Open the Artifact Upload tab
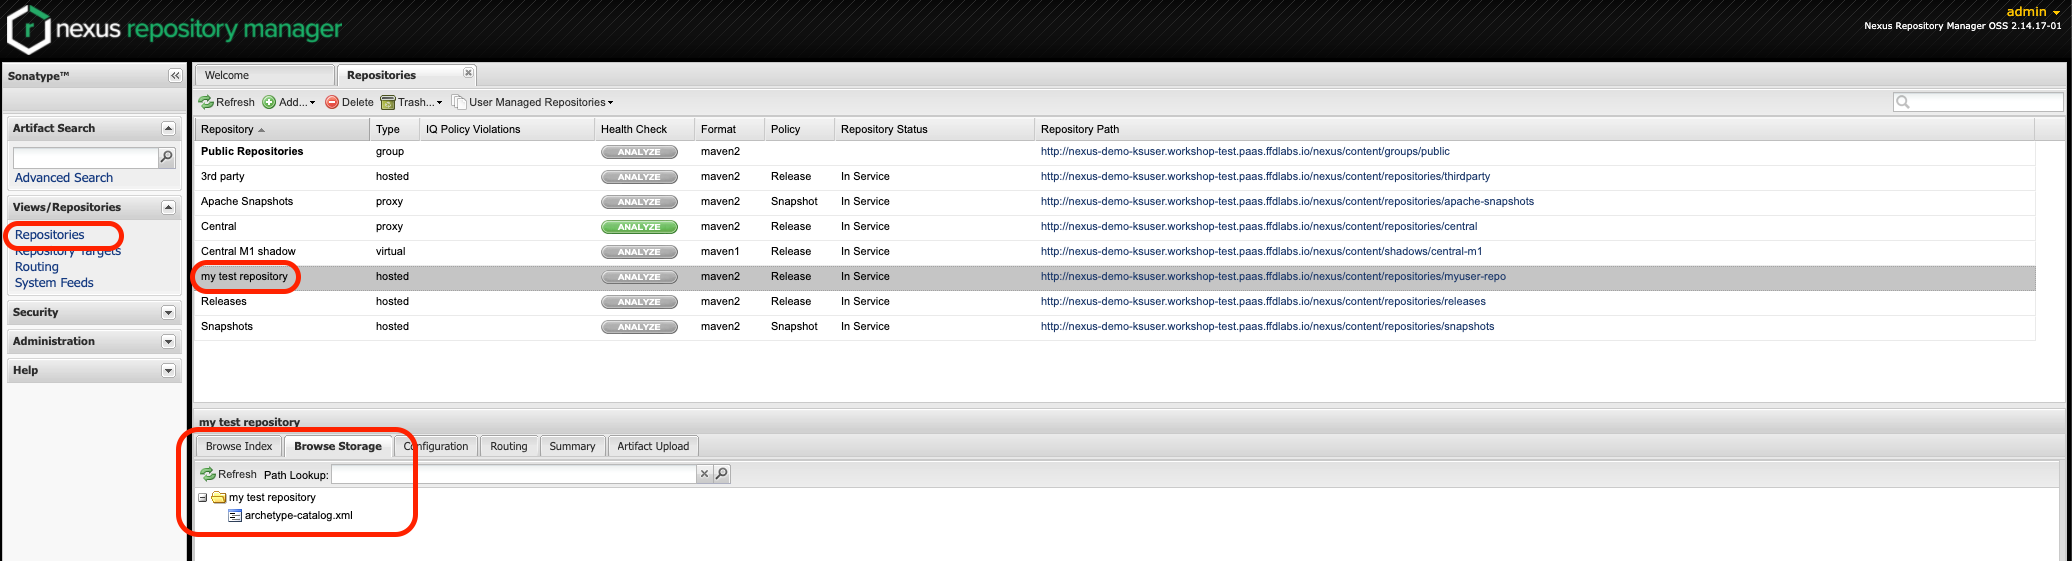Image resolution: width=2072 pixels, height=561 pixels. click(653, 446)
